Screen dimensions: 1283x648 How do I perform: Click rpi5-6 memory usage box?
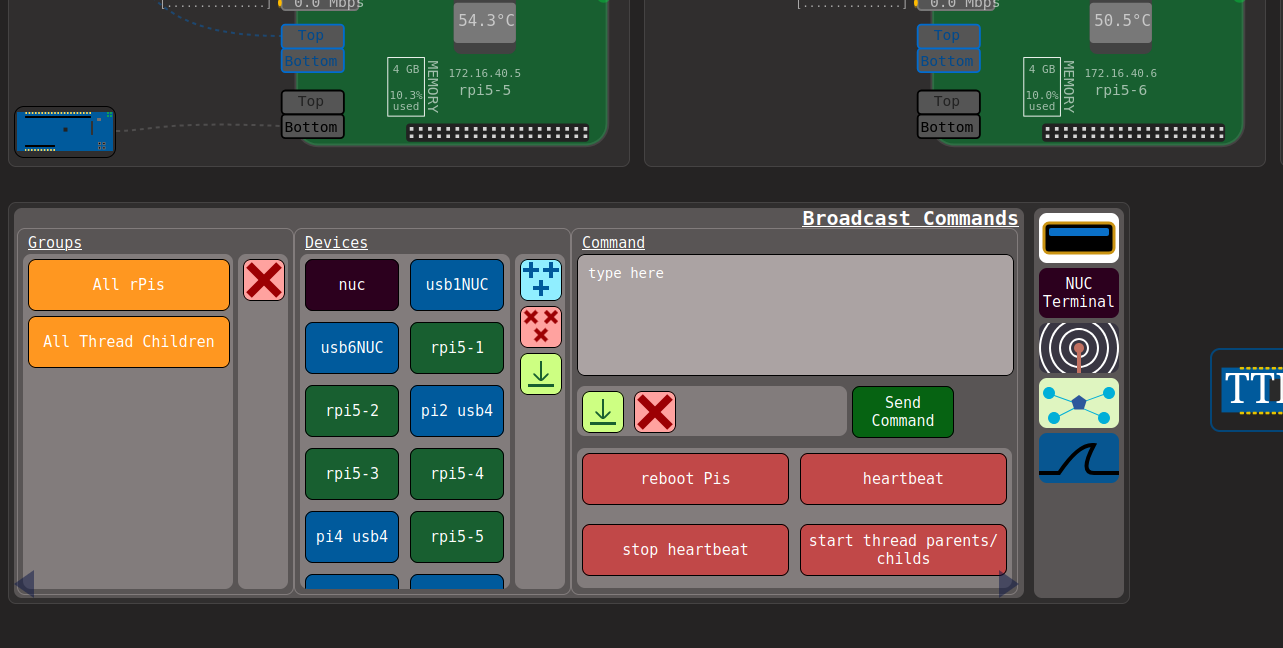click(1042, 87)
